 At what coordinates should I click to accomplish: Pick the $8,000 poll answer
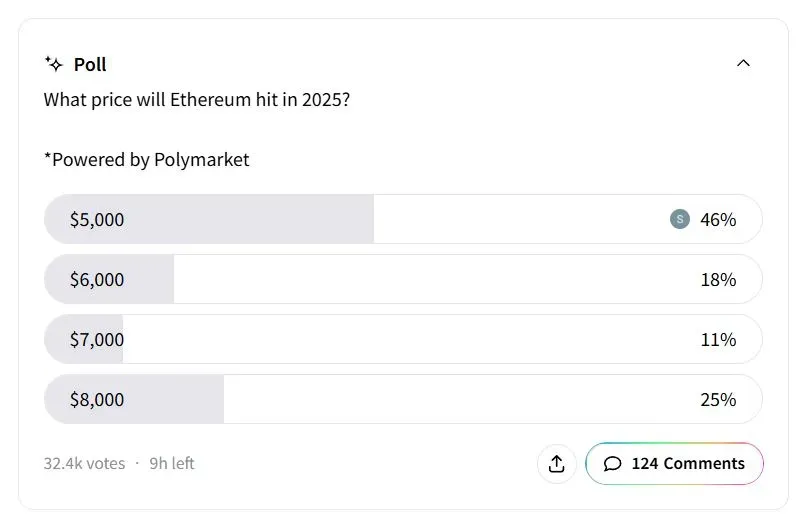97,399
